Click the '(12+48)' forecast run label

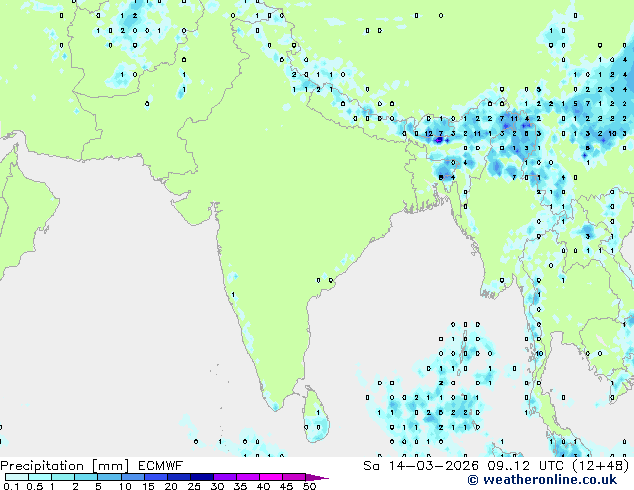click(x=601, y=466)
